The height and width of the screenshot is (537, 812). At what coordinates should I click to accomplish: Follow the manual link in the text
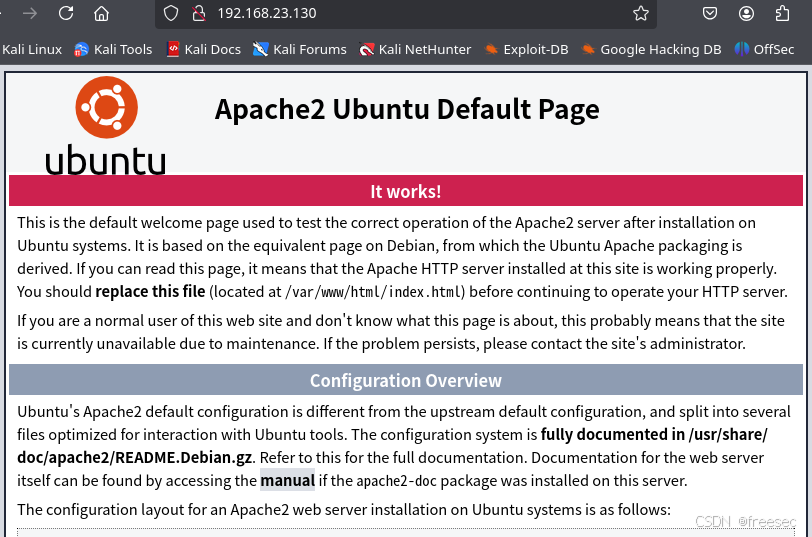(287, 481)
